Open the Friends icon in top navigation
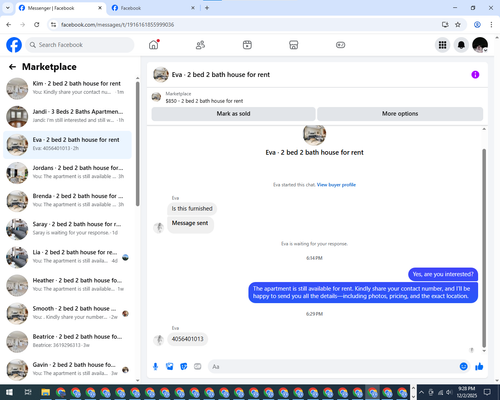500x400 pixels. 200,45
